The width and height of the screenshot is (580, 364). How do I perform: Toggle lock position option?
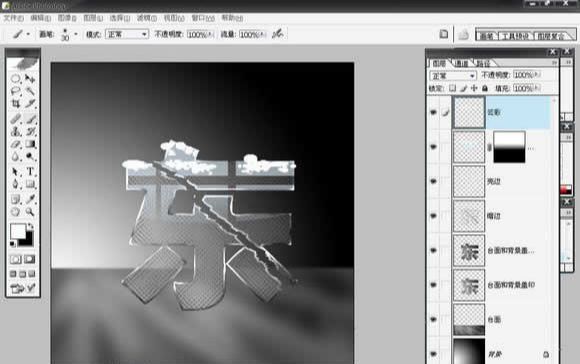coord(474,88)
